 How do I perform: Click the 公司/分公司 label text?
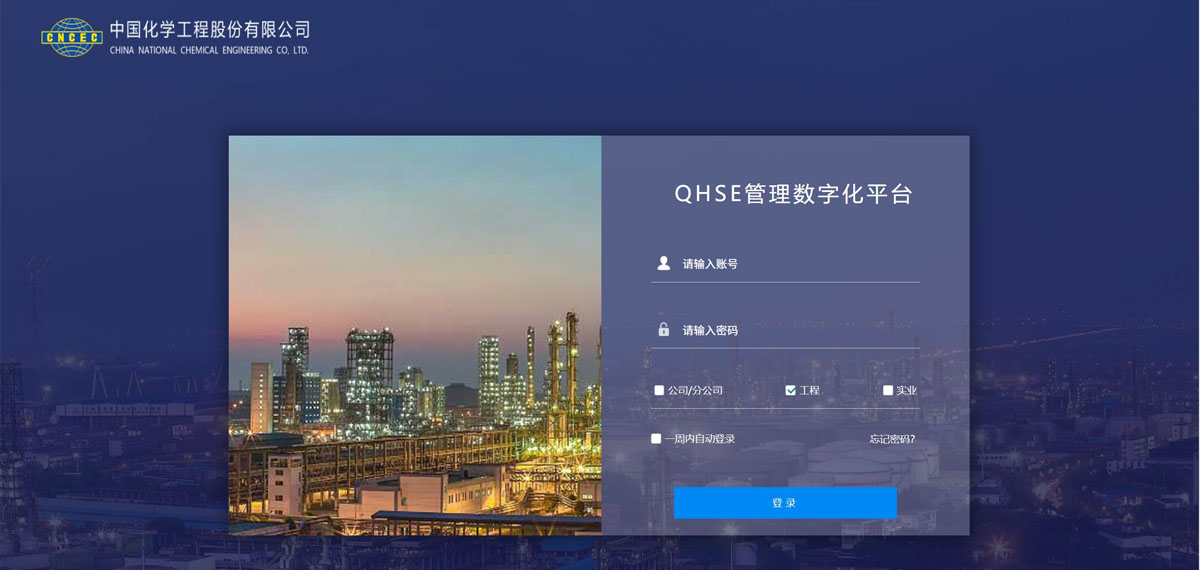(x=695, y=390)
